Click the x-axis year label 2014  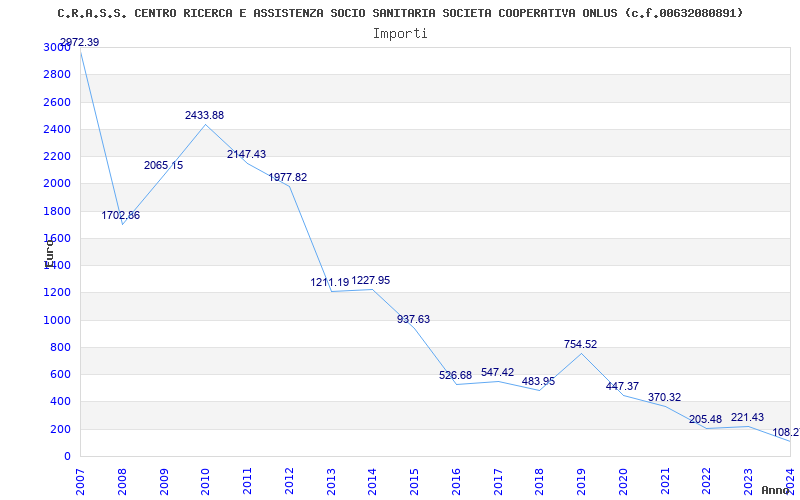click(372, 482)
